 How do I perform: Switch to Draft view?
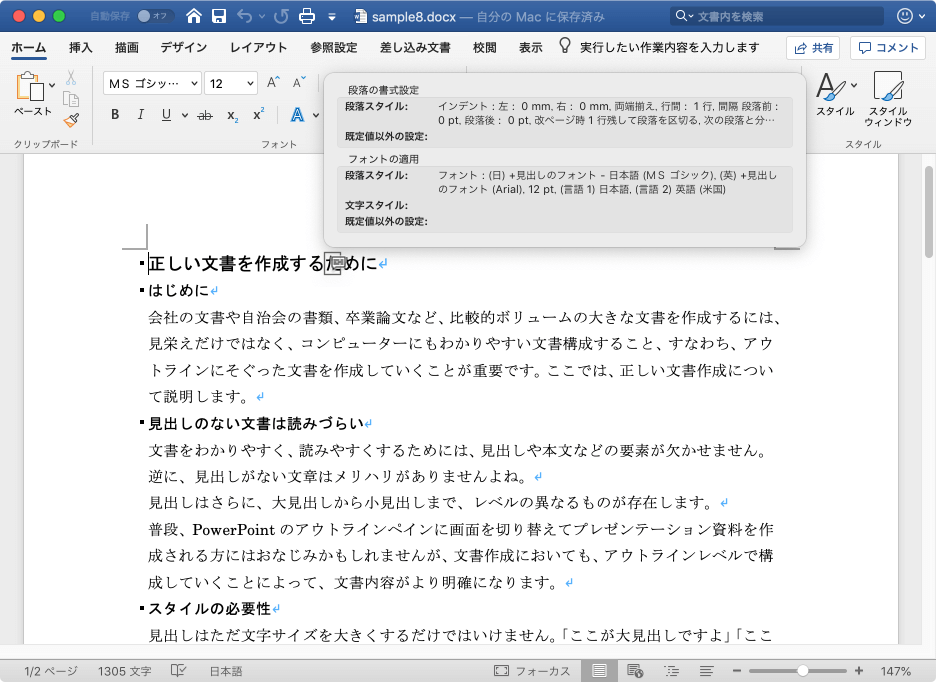coord(707,671)
